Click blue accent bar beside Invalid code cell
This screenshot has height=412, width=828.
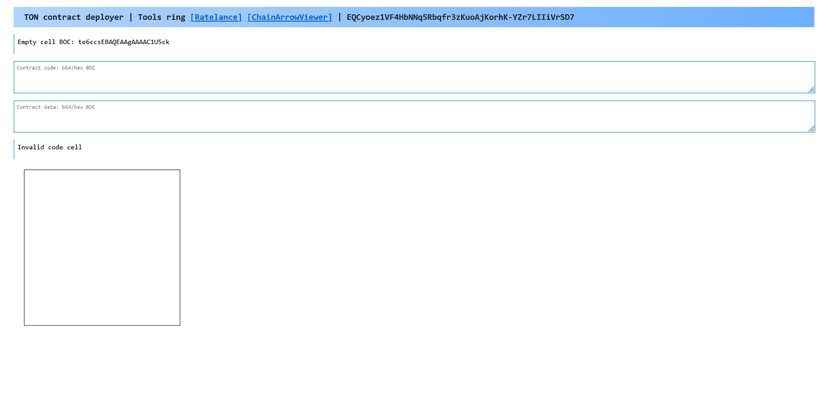14,148
